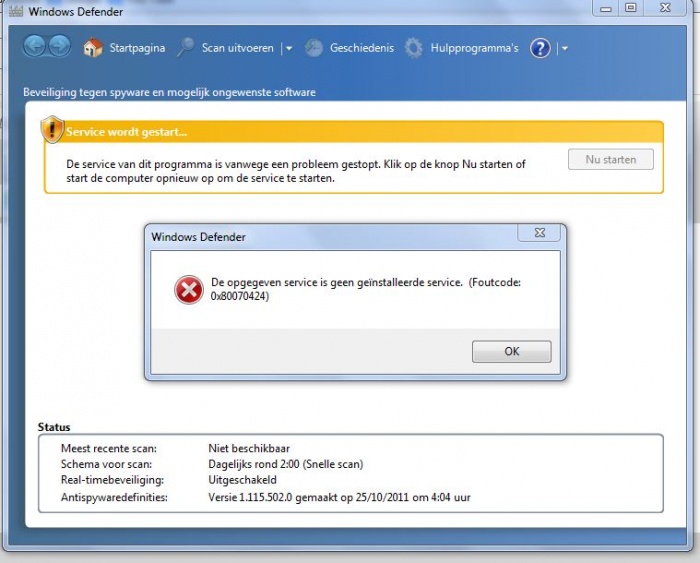Click the Windows Defender title bar icon
This screenshot has width=700, height=563.
(x=16, y=11)
